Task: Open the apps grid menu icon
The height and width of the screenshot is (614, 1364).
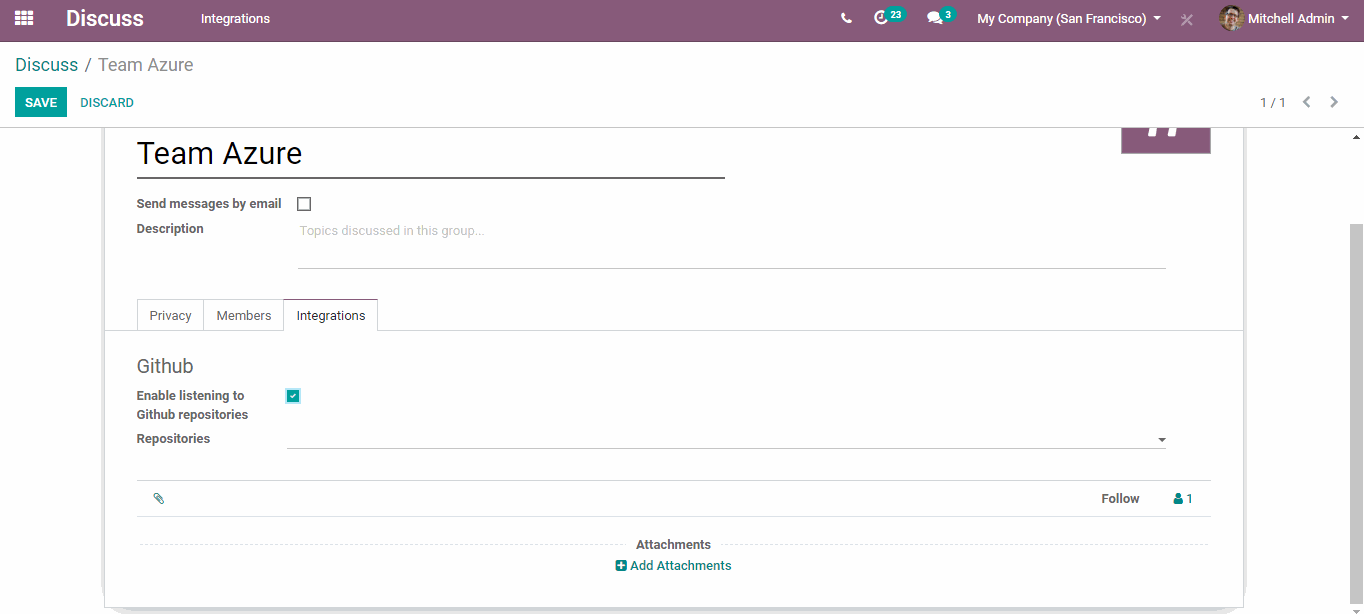Action: tap(24, 18)
